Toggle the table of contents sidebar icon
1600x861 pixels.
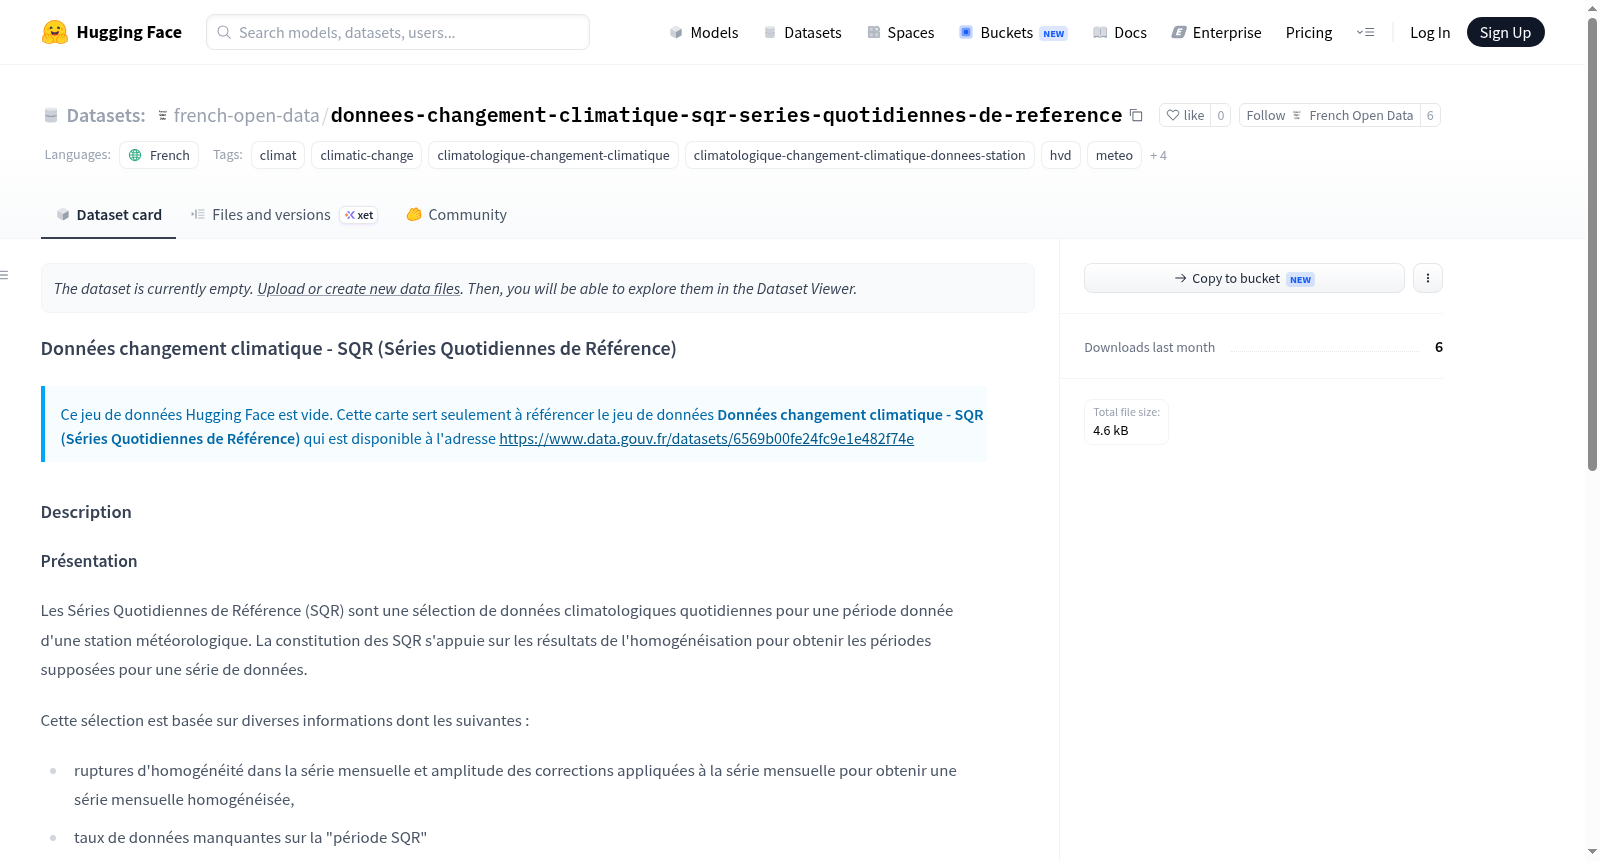4,275
